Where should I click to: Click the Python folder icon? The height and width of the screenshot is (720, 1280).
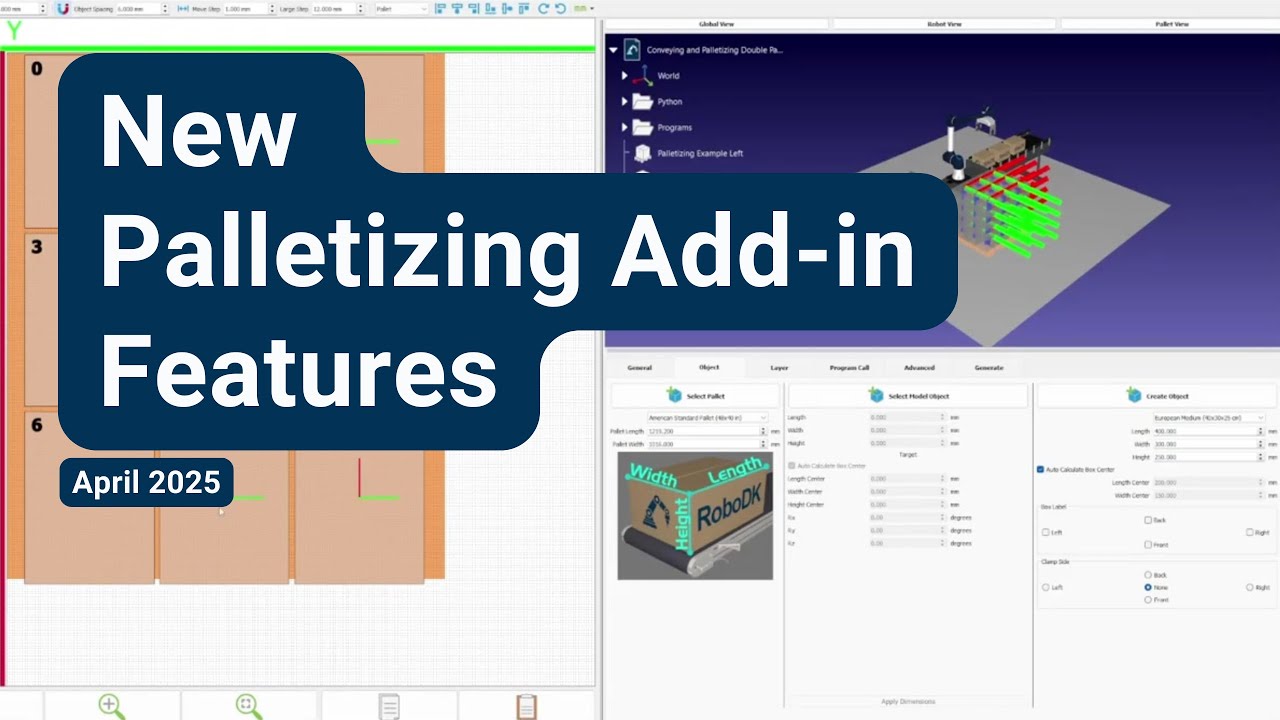(643, 101)
